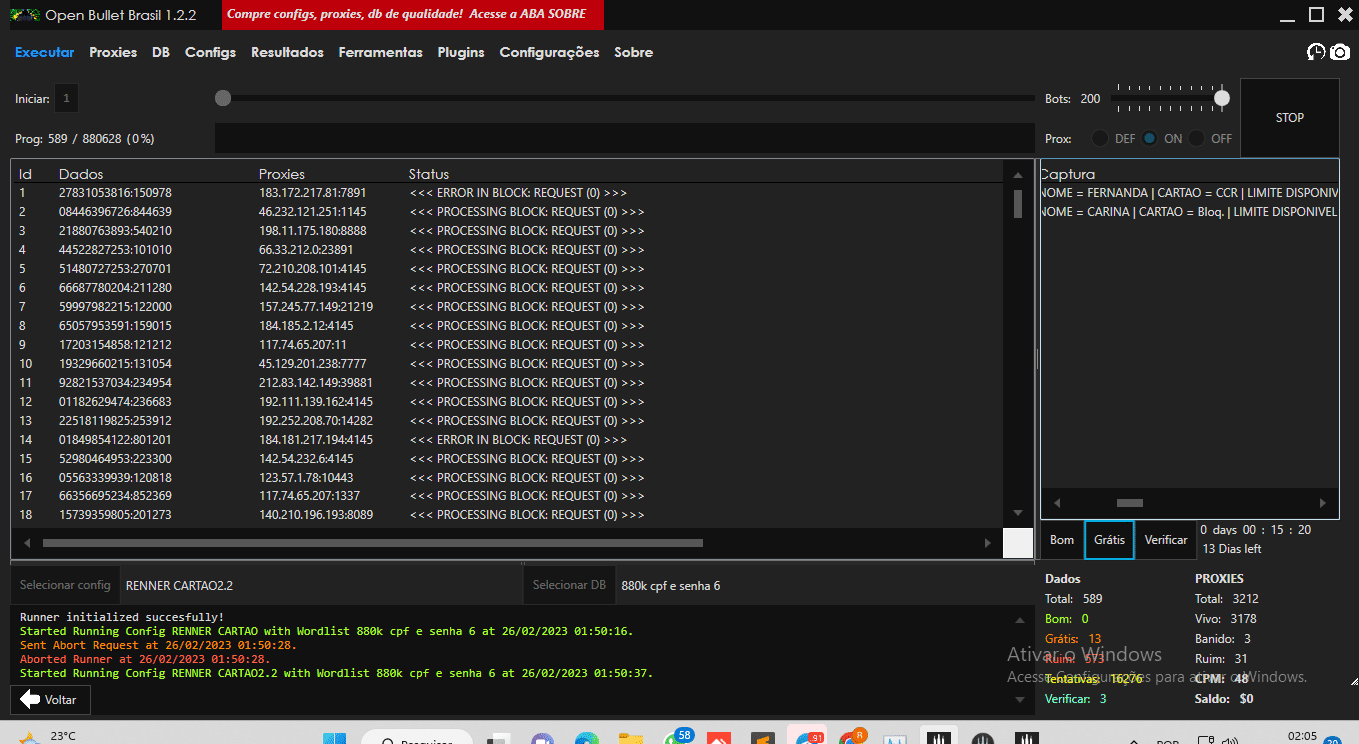Image resolution: width=1359 pixels, height=744 pixels.
Task: Open the Configurações tab
Action: [x=549, y=52]
